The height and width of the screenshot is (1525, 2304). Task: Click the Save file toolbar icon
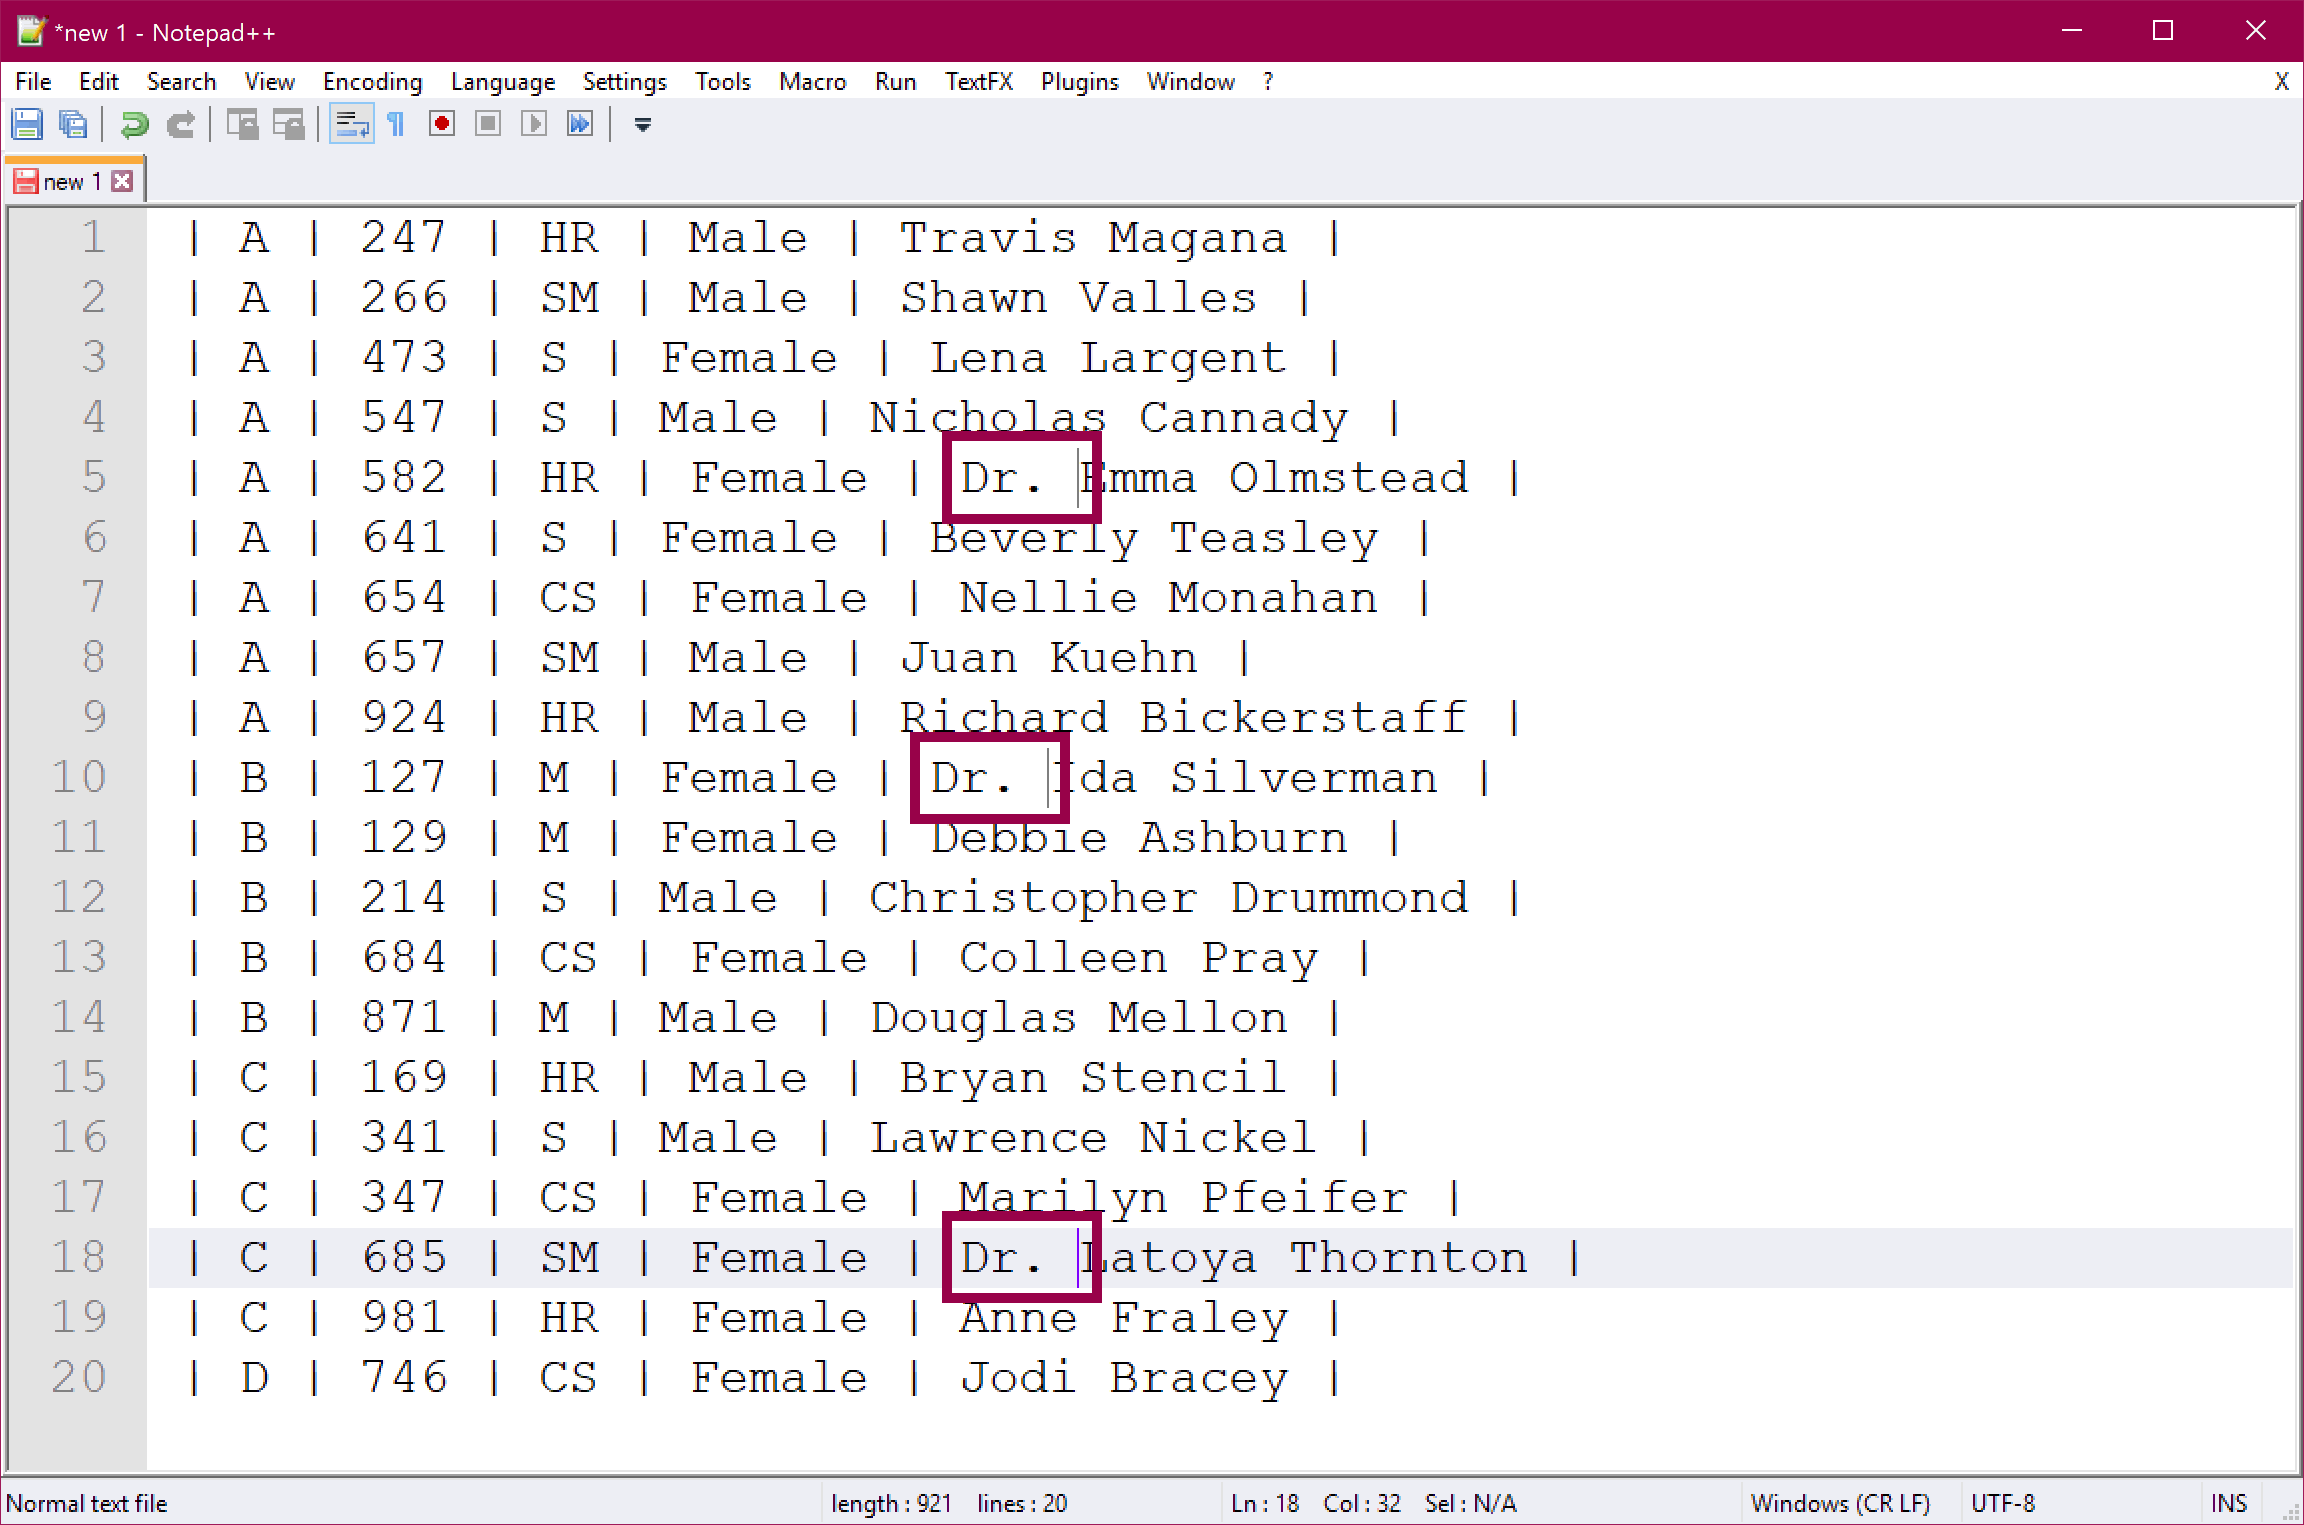point(27,124)
